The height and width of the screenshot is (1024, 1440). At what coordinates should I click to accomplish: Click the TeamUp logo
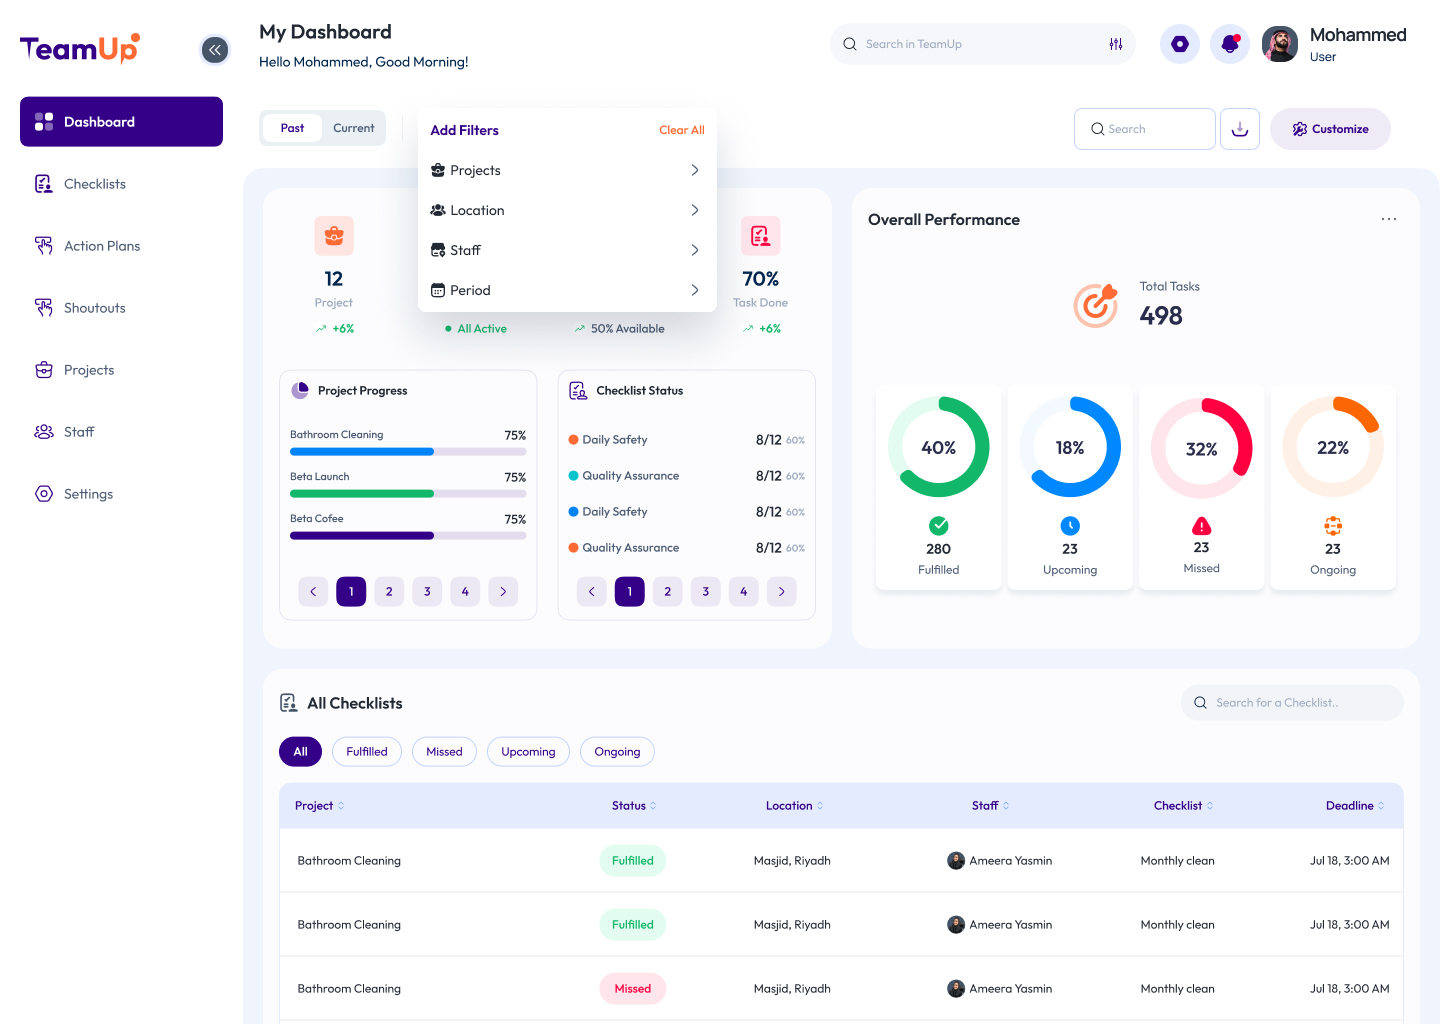79,48
